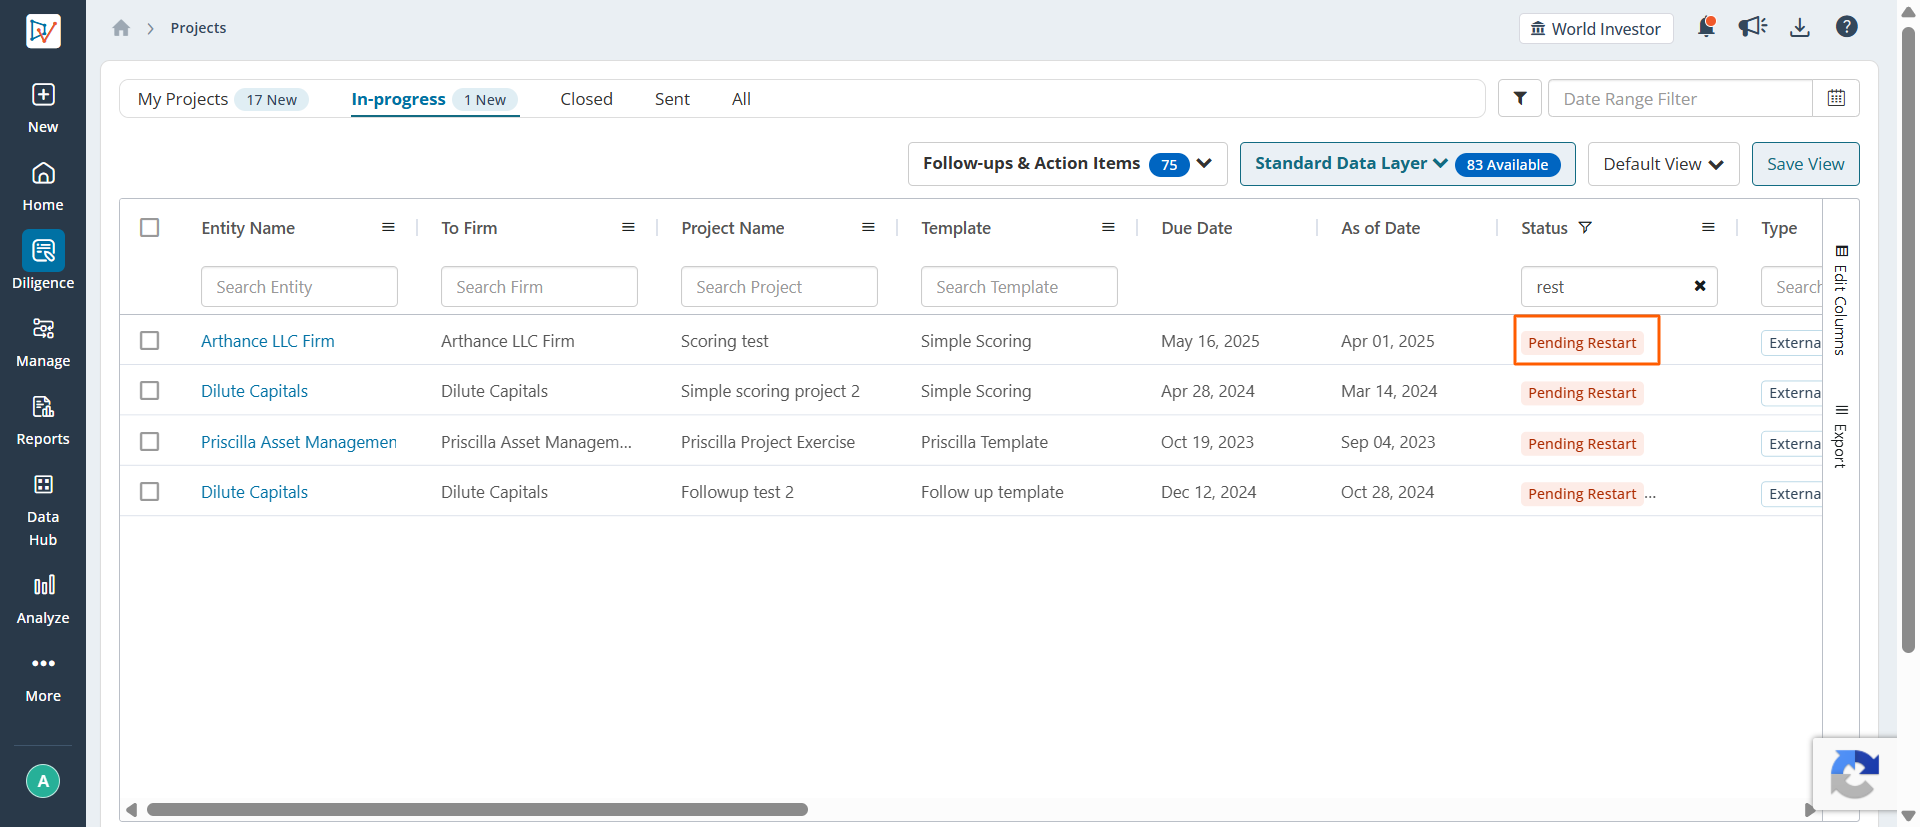1920x827 pixels.
Task: Open the announcements megaphone icon
Action: click(x=1752, y=27)
